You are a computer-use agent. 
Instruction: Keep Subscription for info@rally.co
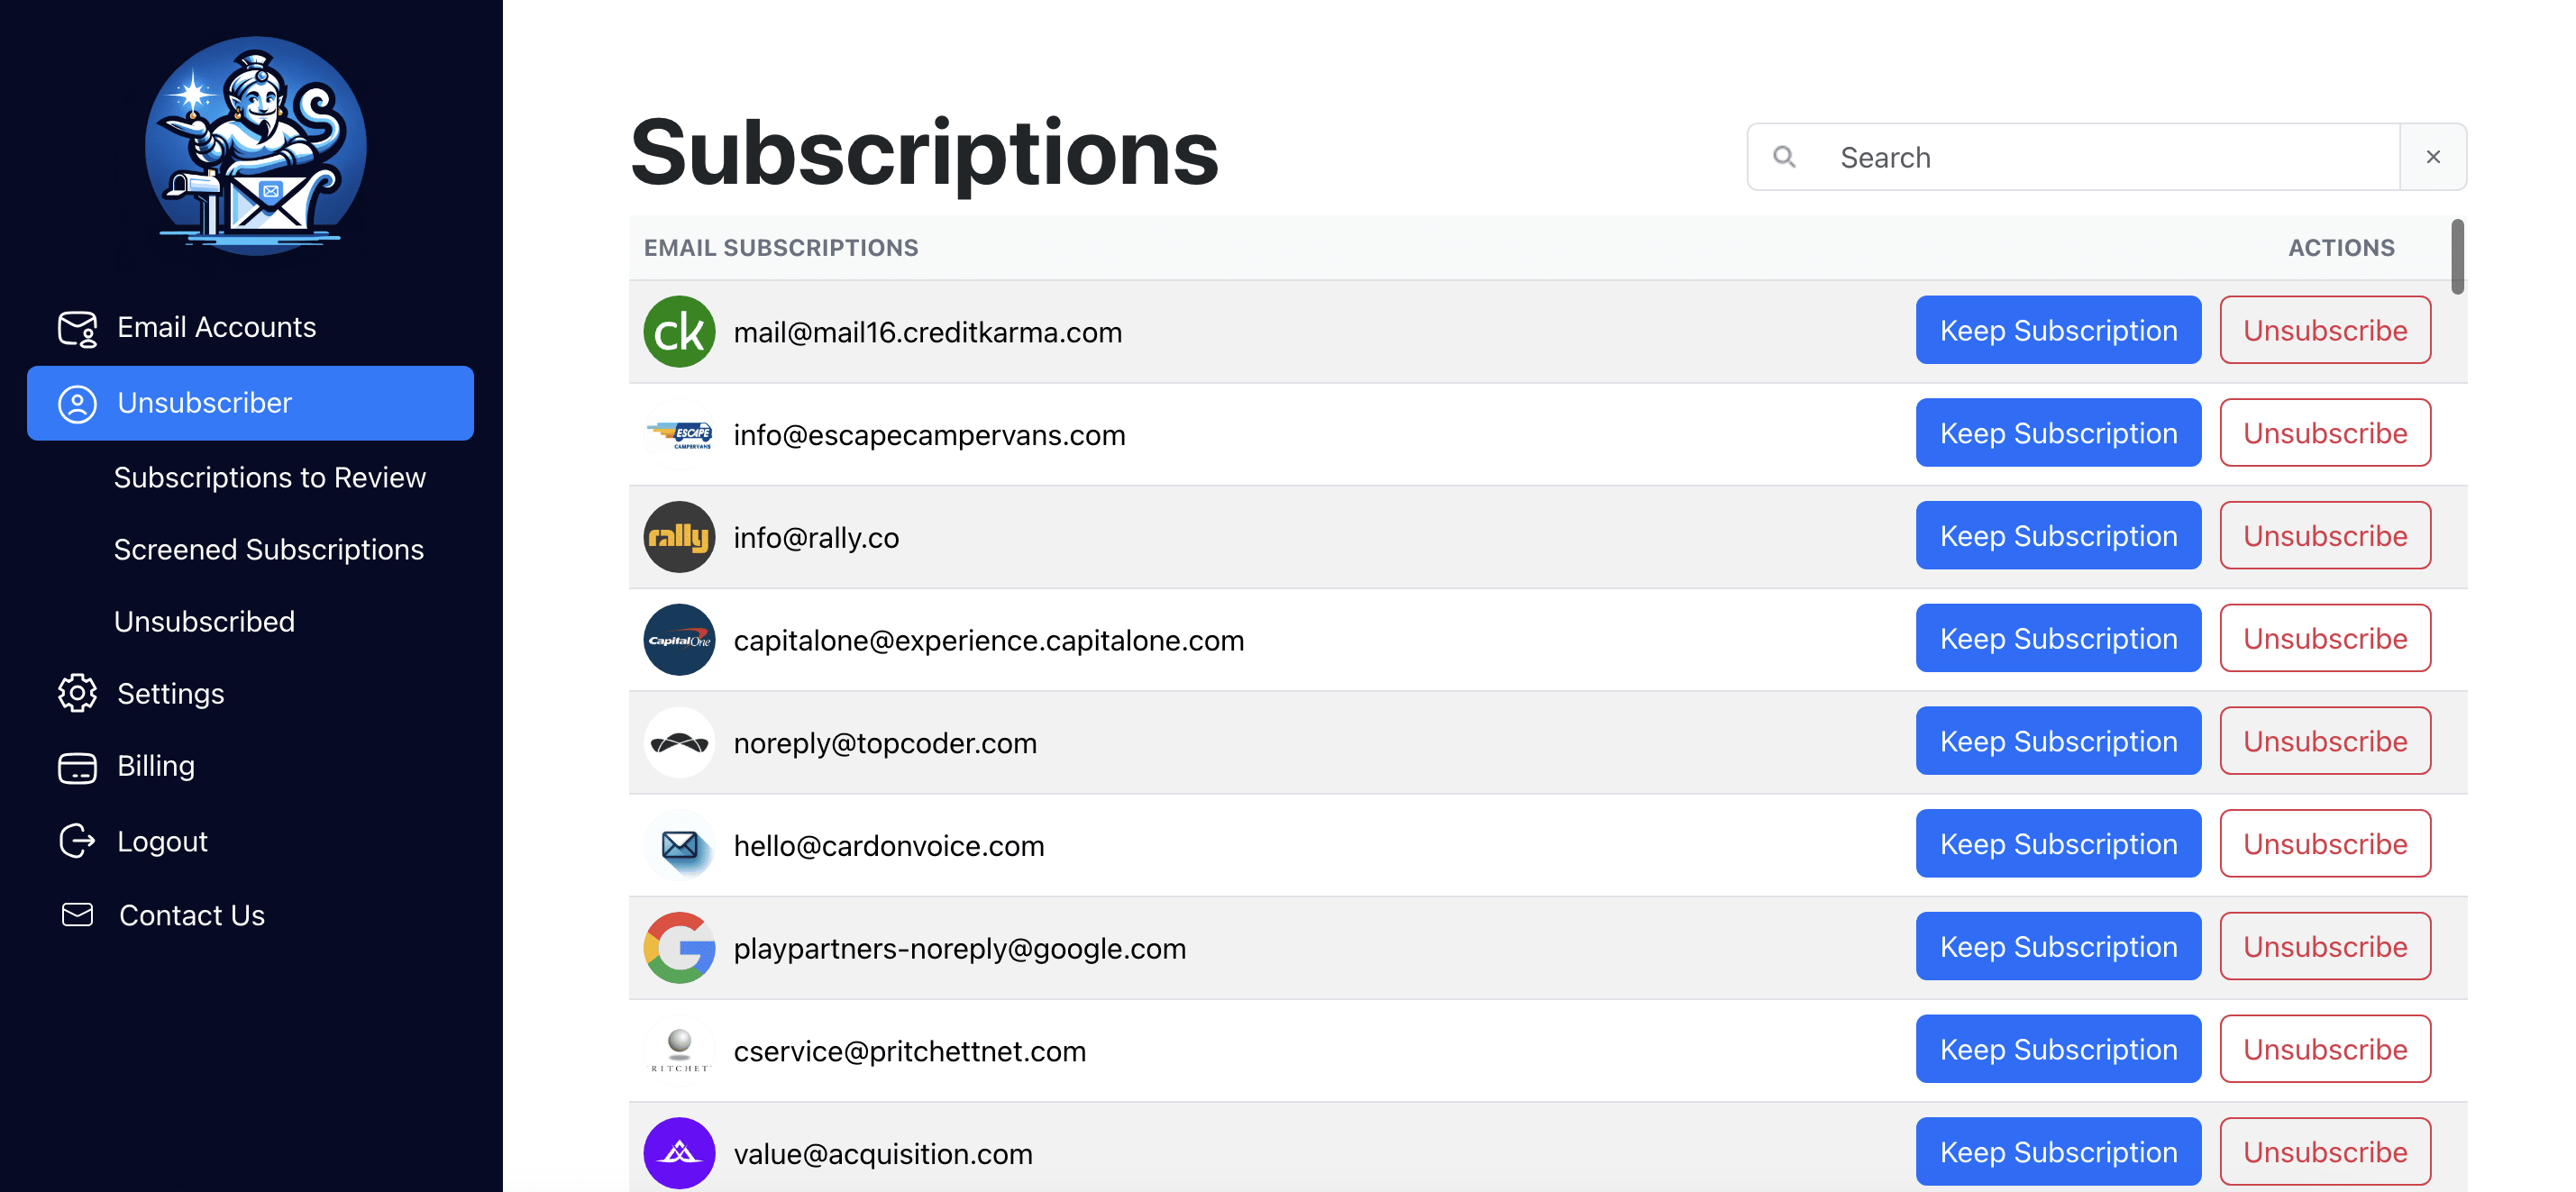click(x=2058, y=536)
